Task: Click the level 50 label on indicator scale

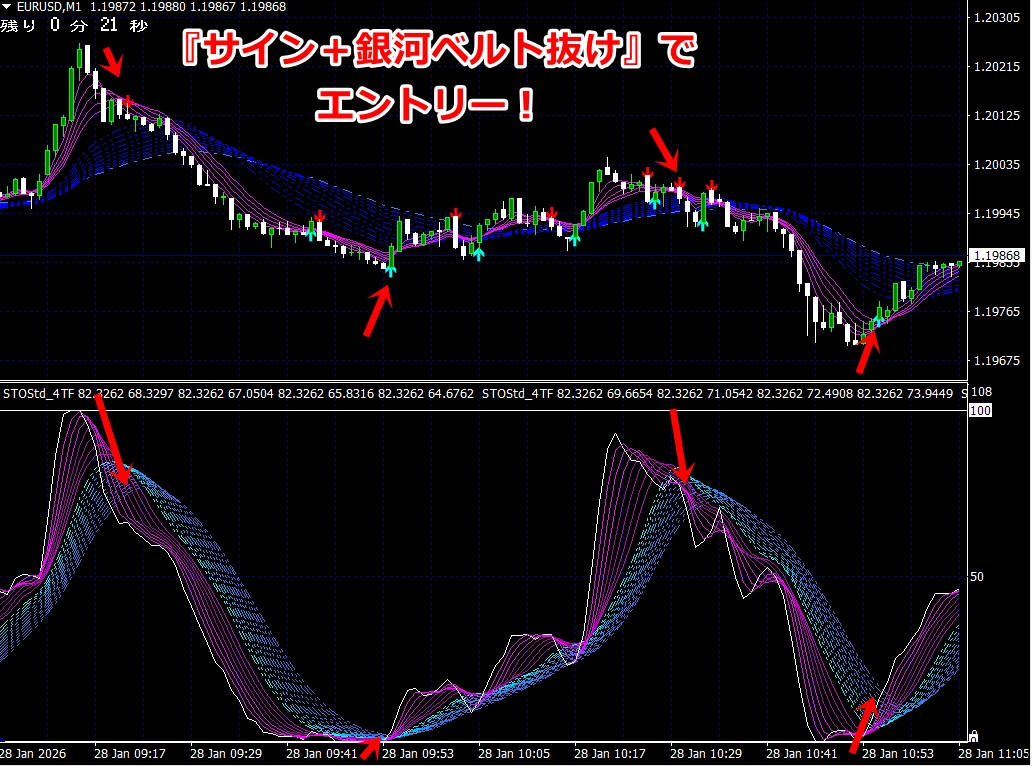Action: click(x=978, y=577)
